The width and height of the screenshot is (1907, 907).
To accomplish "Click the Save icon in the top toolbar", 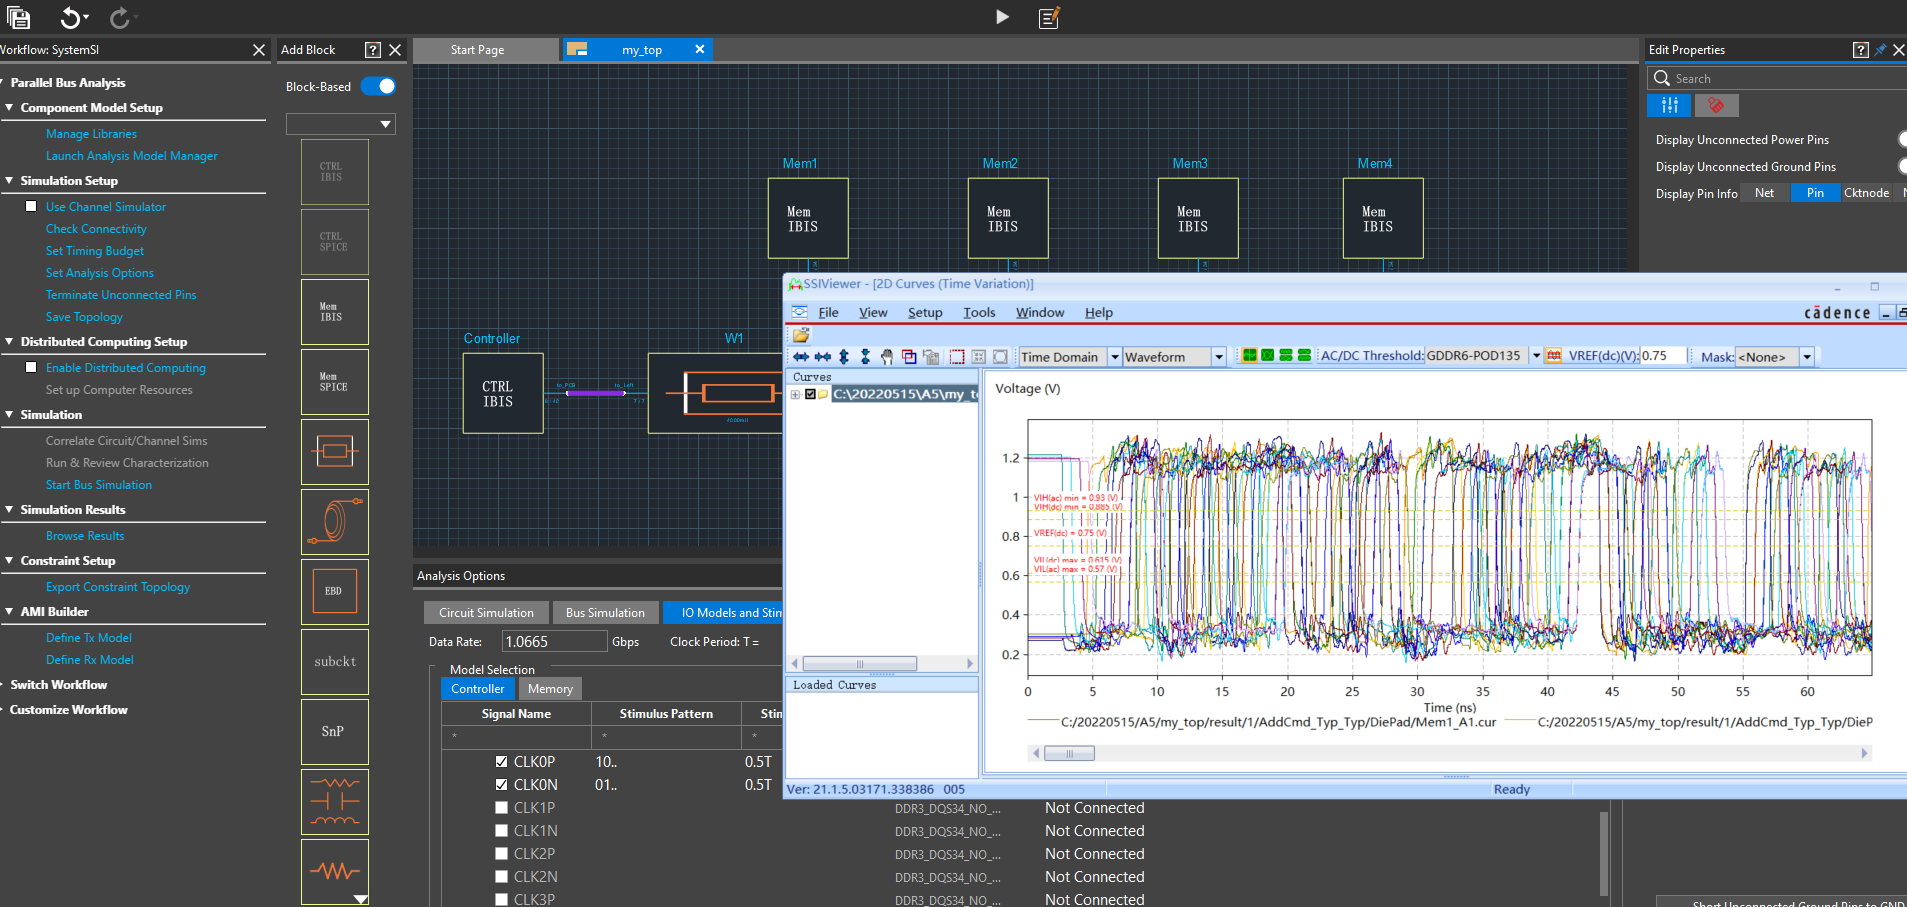I will (18, 17).
